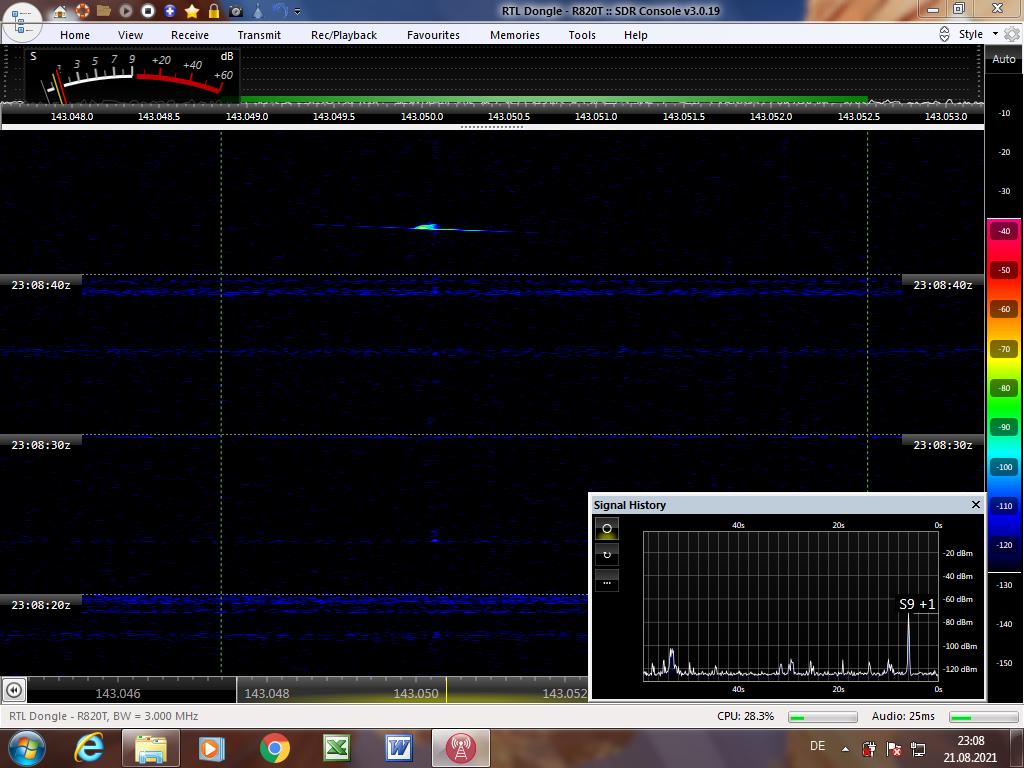Open the Home ribbon tab
This screenshot has height=768, width=1024.
75,35
